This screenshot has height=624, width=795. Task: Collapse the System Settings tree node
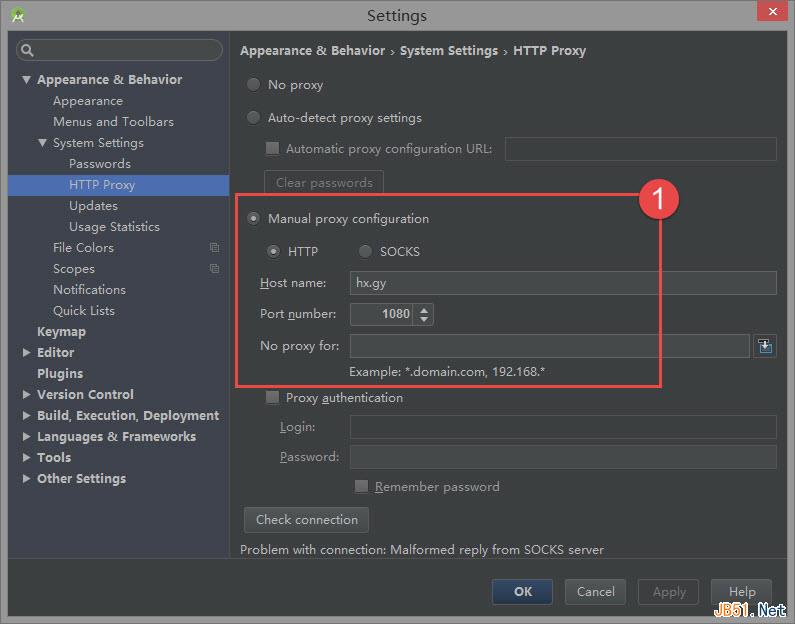(x=43, y=143)
